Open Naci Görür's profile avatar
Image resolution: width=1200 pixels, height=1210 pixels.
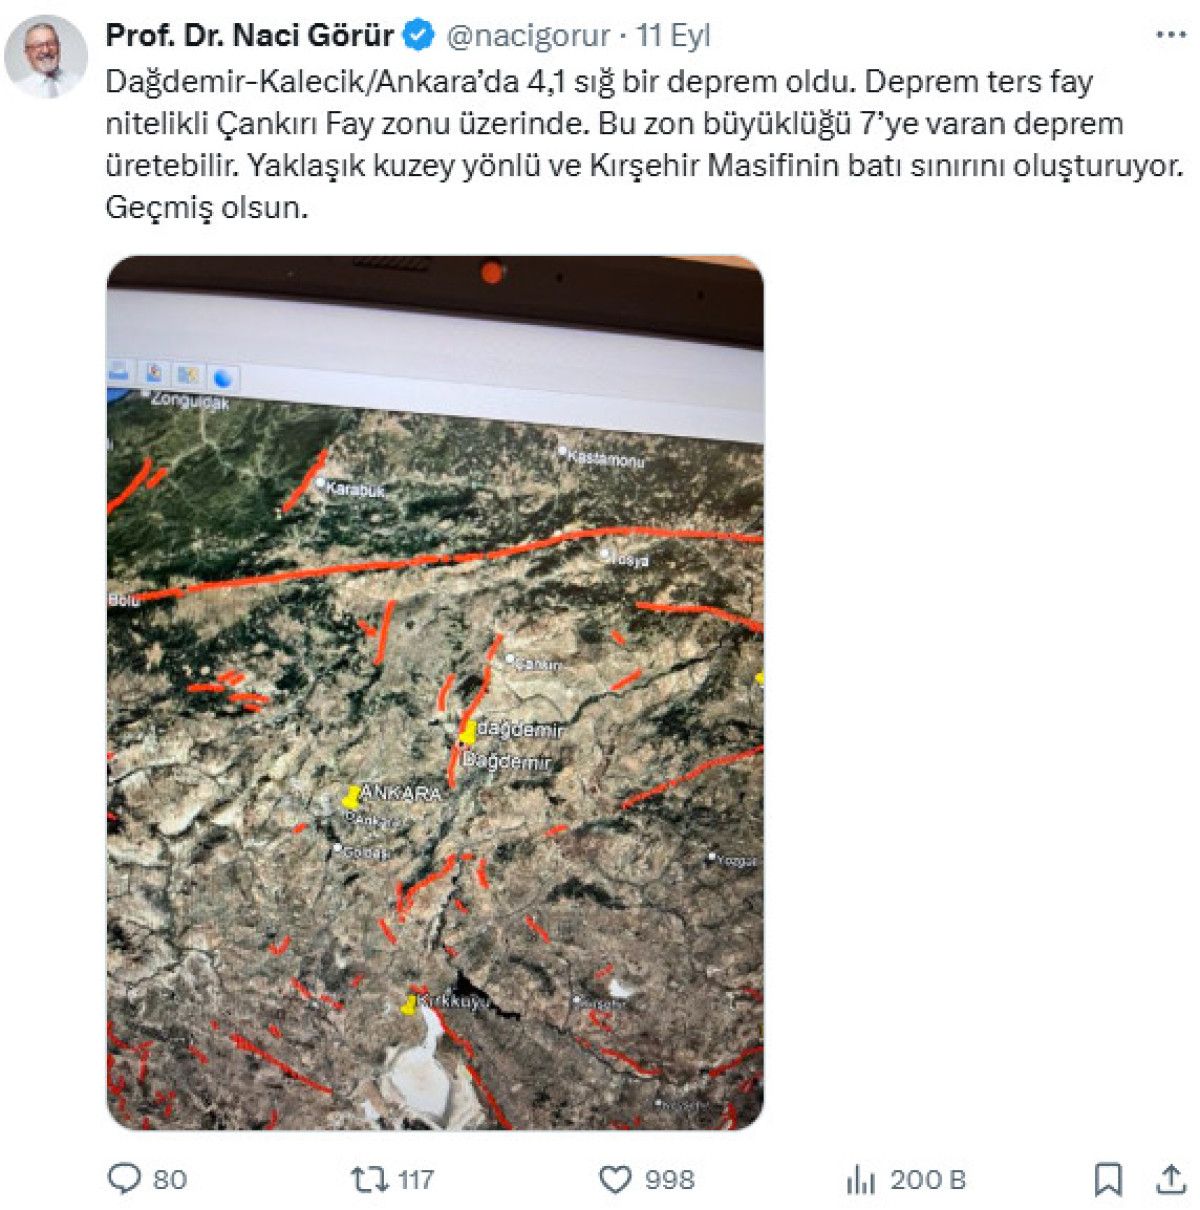[45, 56]
